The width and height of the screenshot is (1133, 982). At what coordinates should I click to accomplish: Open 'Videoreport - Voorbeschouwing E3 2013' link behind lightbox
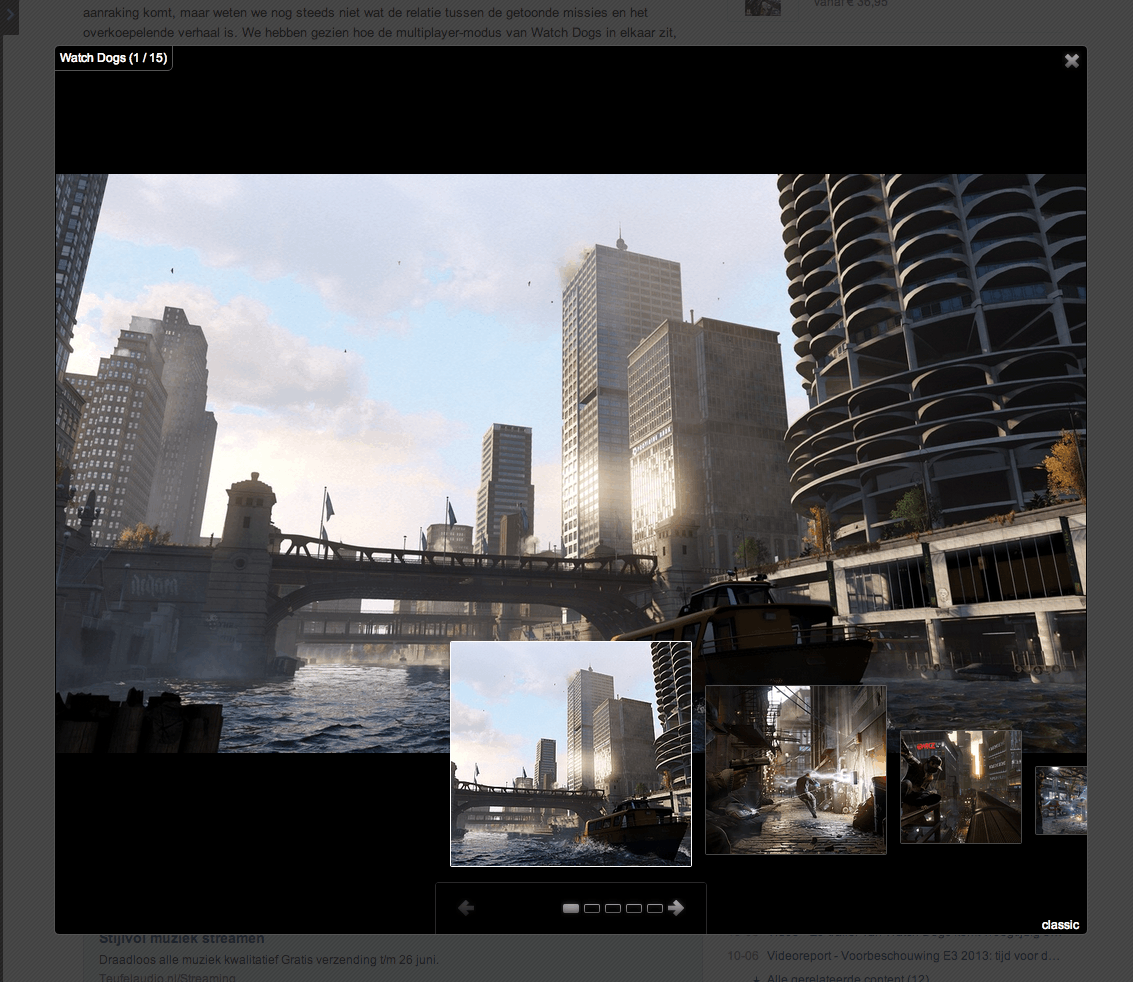913,955
